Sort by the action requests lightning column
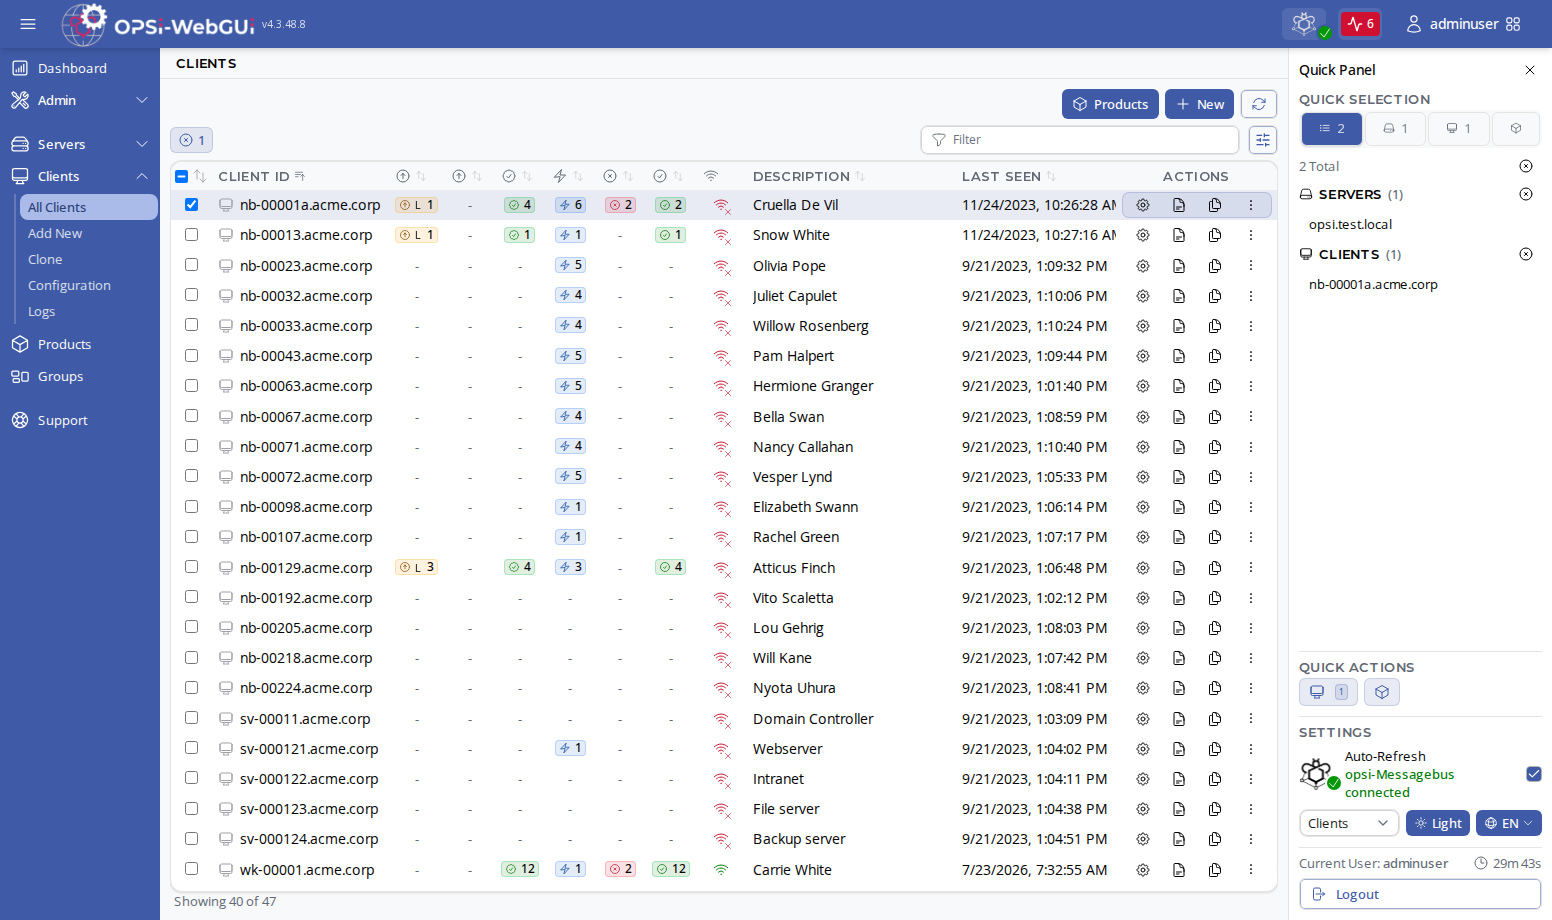The image size is (1552, 920). coord(568,176)
